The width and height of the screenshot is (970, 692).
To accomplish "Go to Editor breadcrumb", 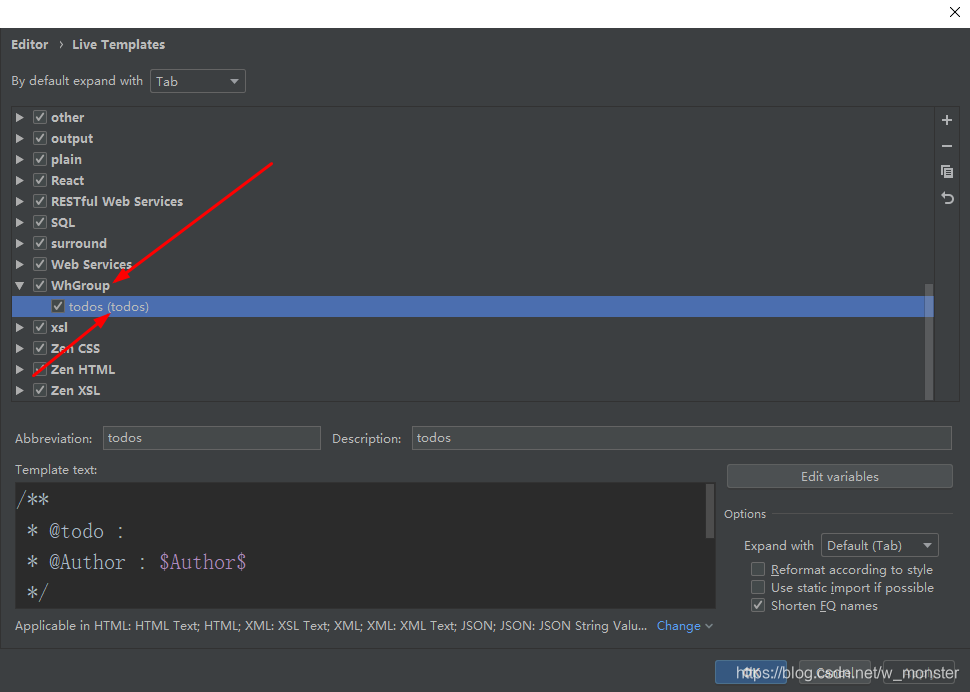I will coord(29,45).
